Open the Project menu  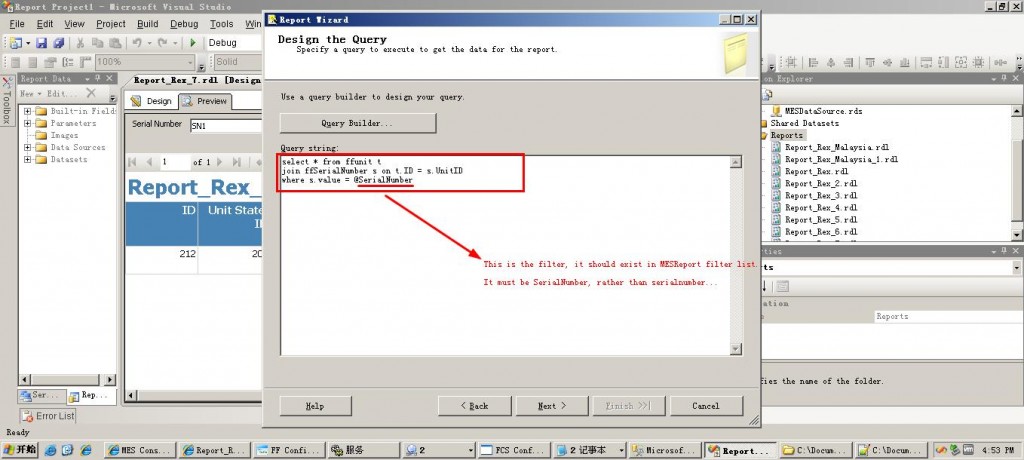[x=111, y=24]
